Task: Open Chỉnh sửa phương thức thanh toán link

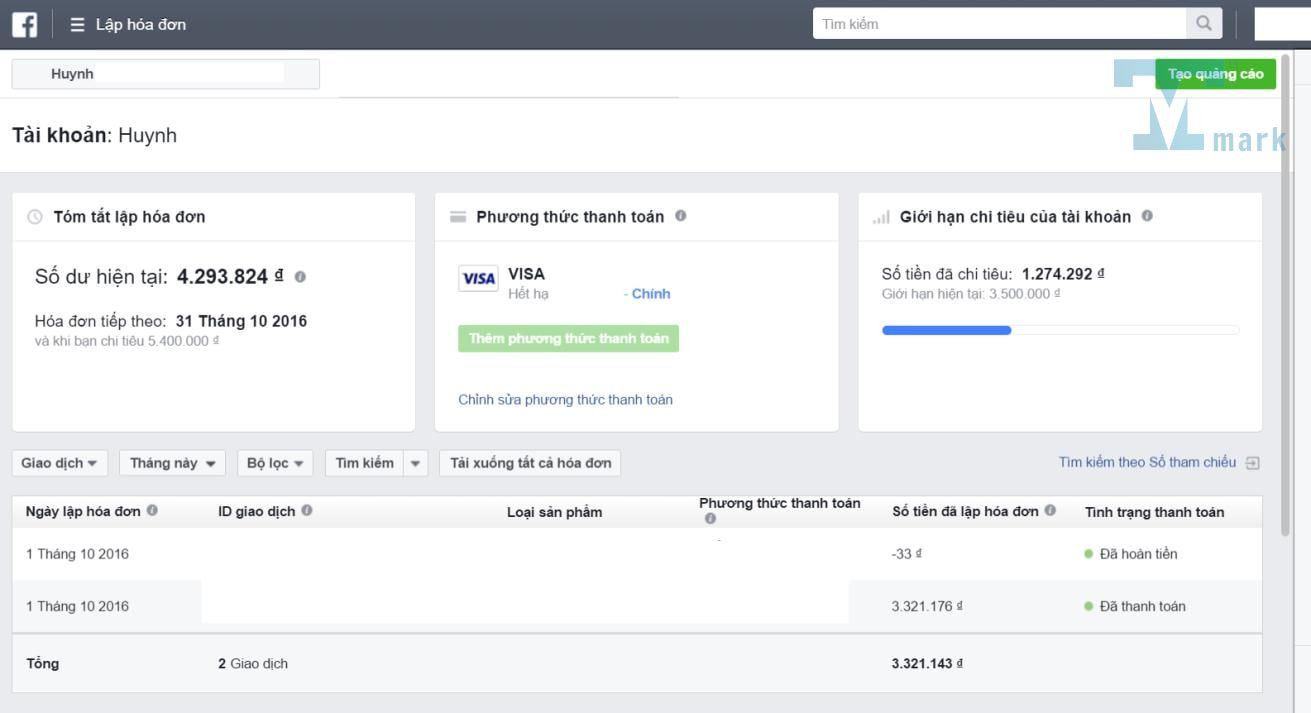Action: [565, 399]
